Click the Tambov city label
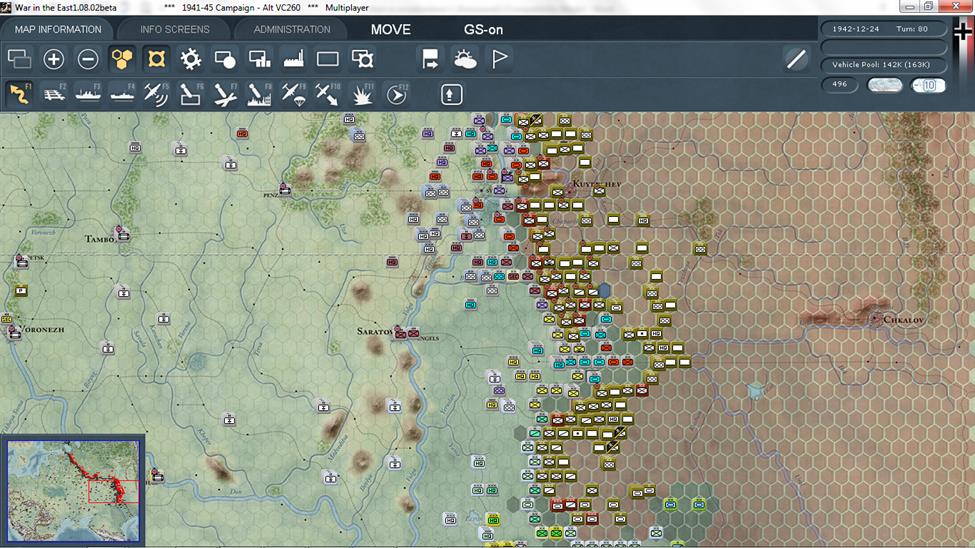The width and height of the screenshot is (975, 548). pyautogui.click(x=99, y=239)
